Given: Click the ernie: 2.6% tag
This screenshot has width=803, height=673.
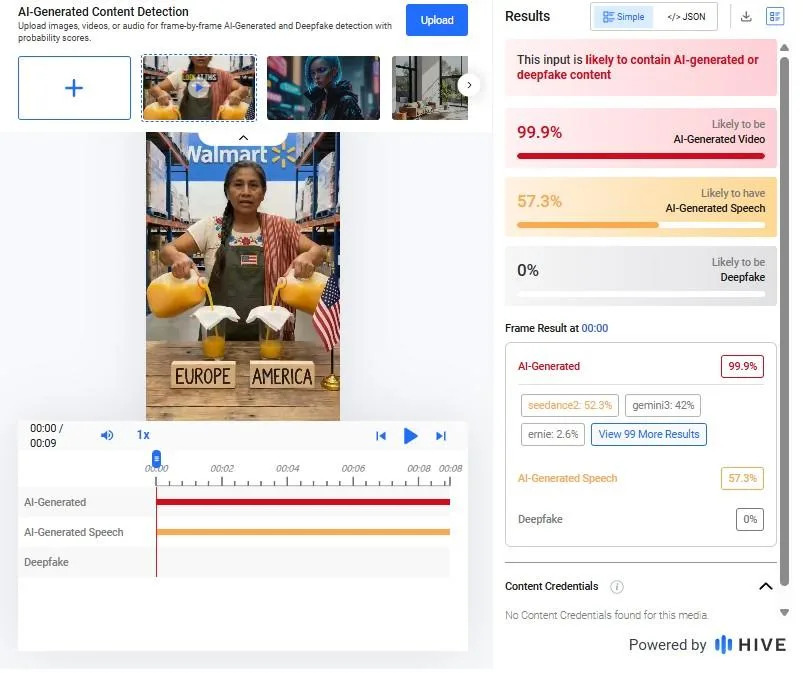Looking at the screenshot, I should pos(553,434).
